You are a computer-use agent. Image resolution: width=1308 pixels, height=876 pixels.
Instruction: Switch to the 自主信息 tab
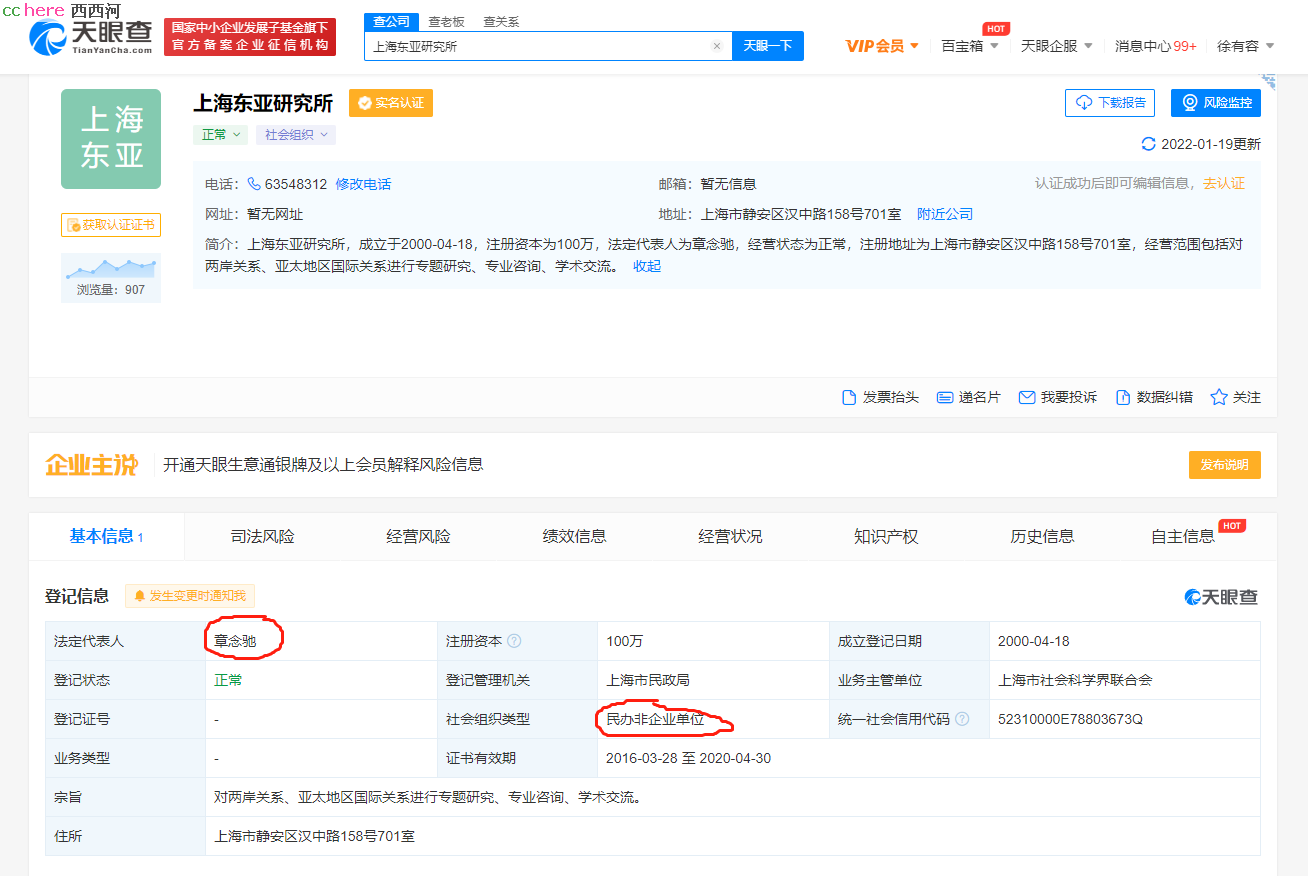point(1183,537)
